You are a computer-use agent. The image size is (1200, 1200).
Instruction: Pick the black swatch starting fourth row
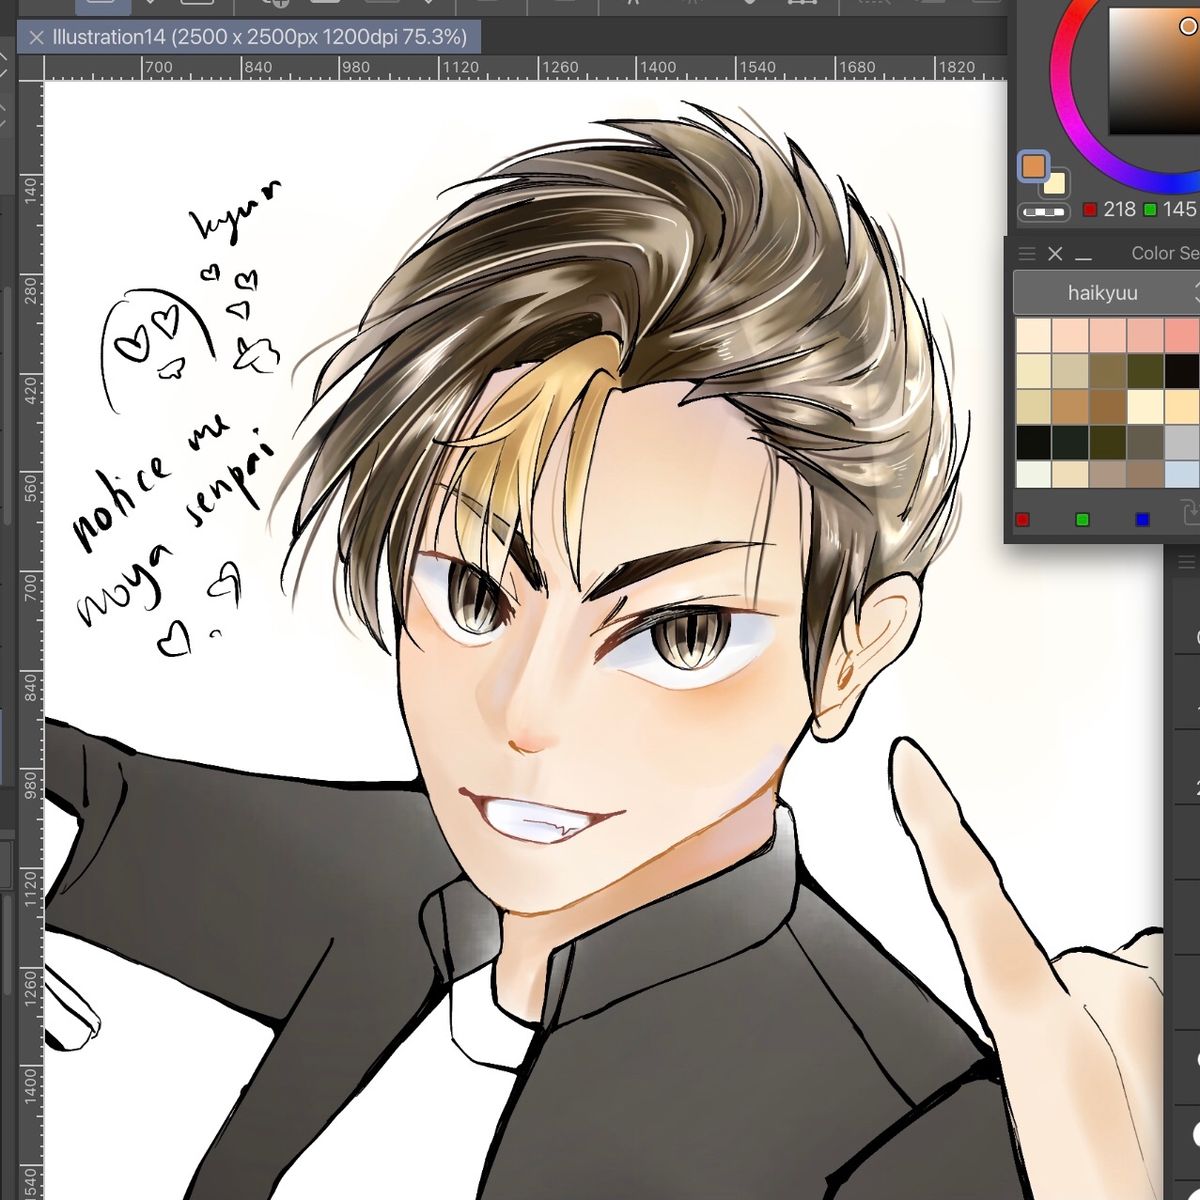(1033, 442)
